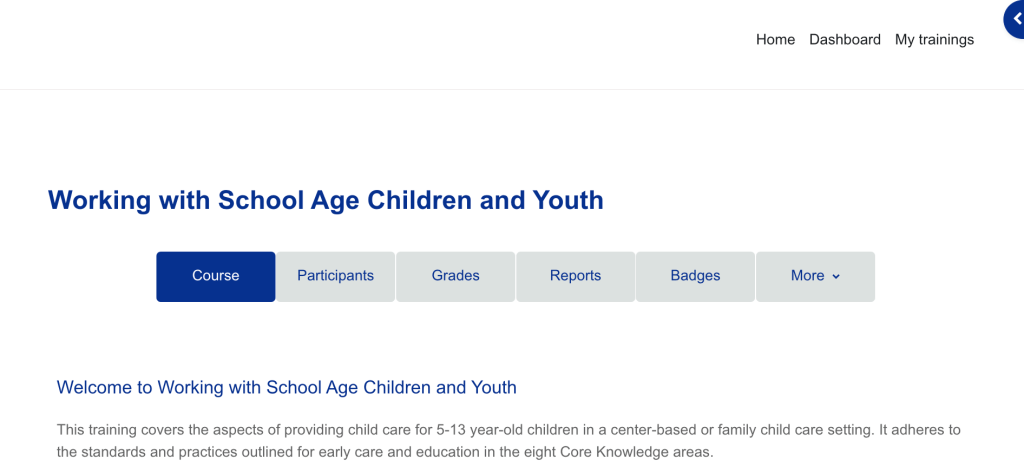1024x473 pixels.
Task: Navigate to Home in the top menu
Action: click(775, 40)
